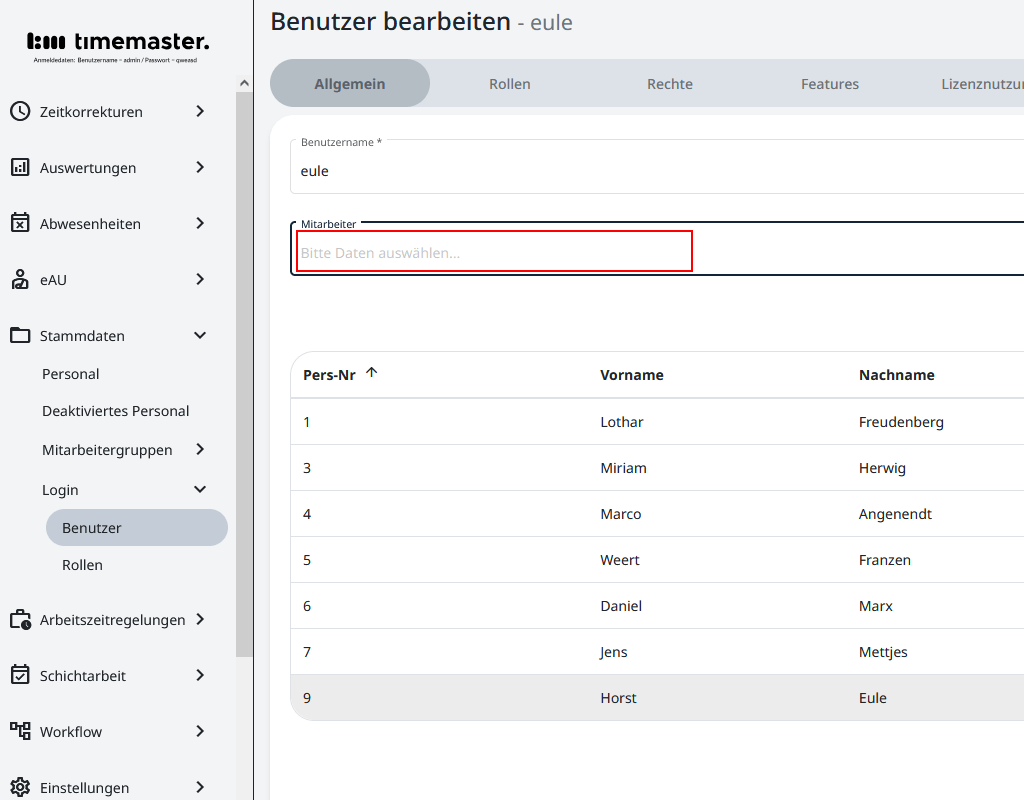Image resolution: width=1024 pixels, height=800 pixels.
Task: Switch to the Rollen tab
Action: (510, 84)
